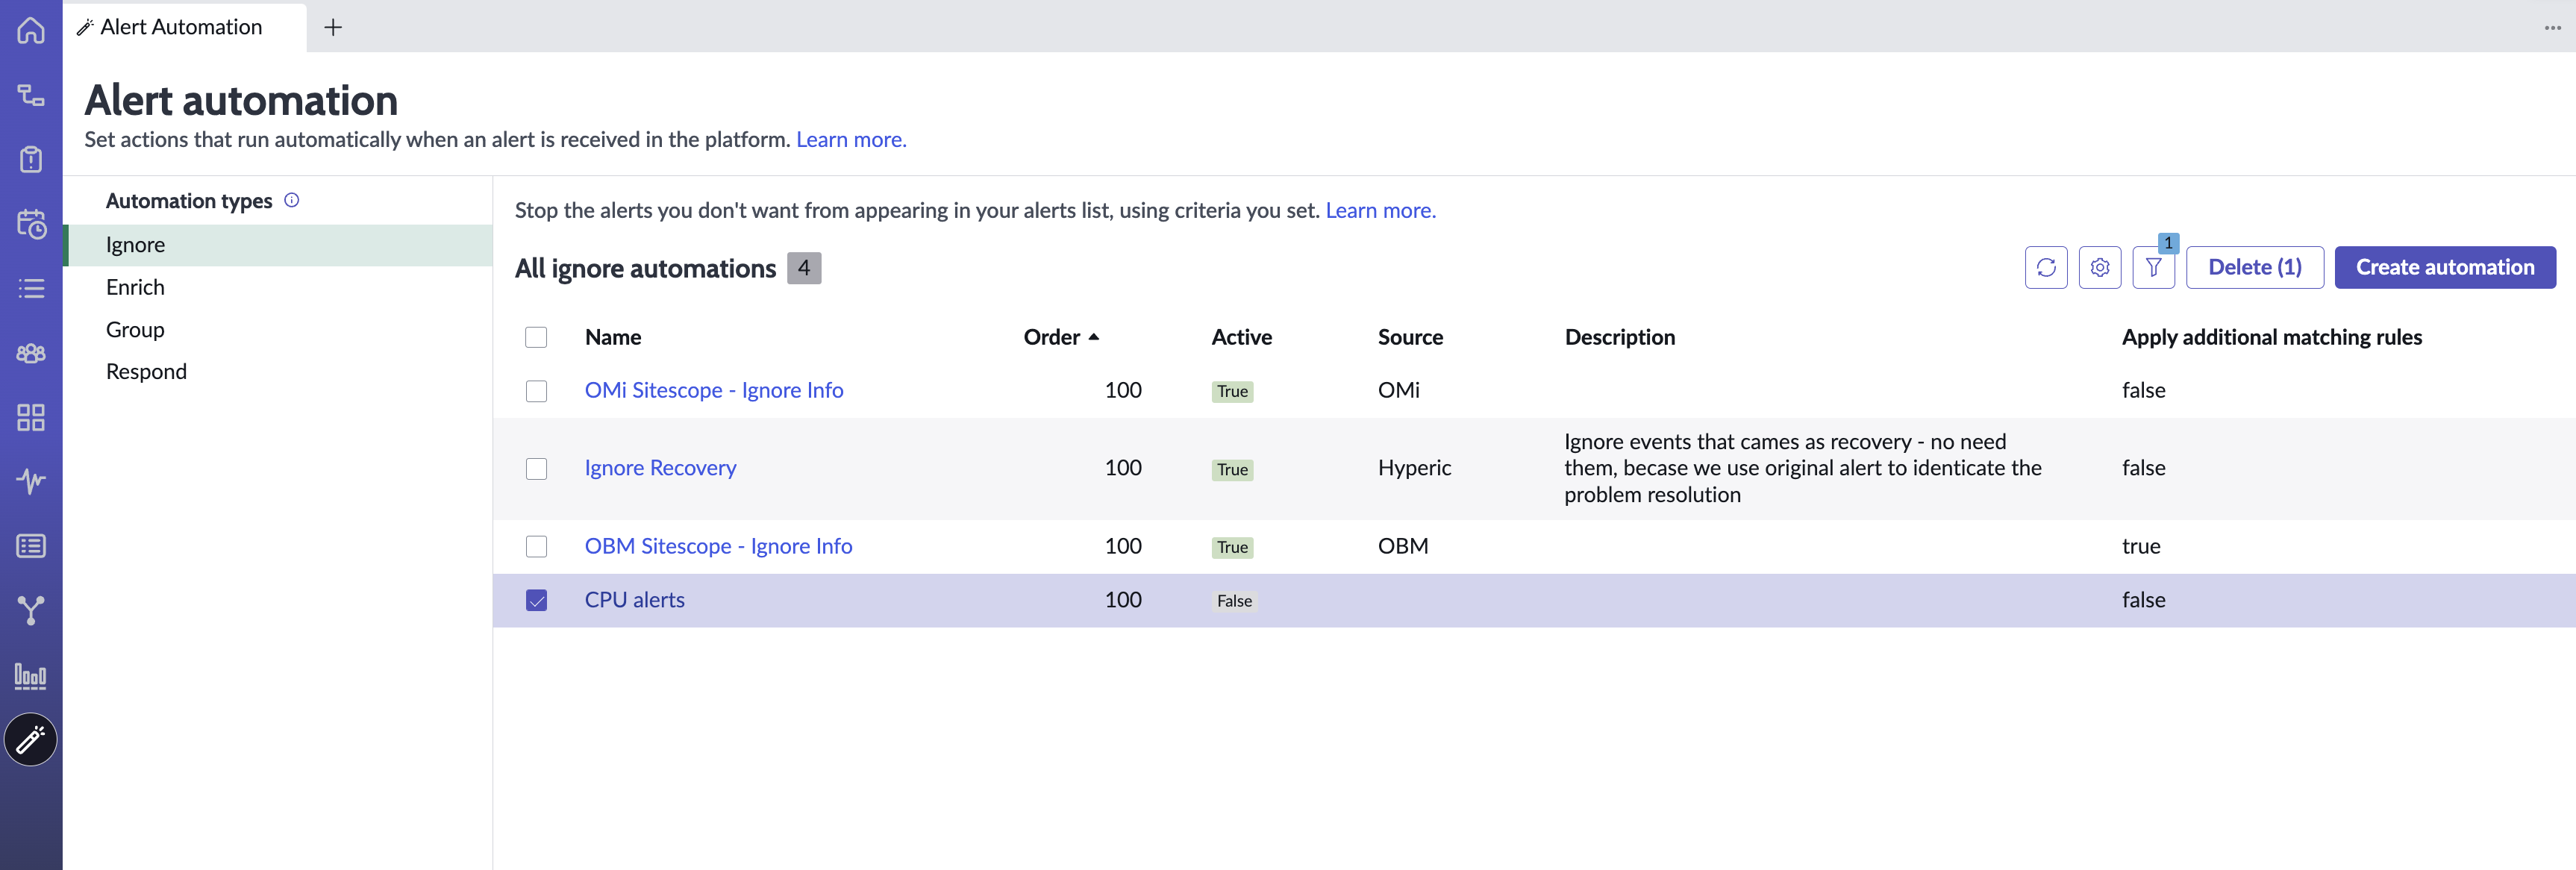Check the Ignore Recovery row checkbox
This screenshot has height=870, width=2576.
tap(536, 469)
